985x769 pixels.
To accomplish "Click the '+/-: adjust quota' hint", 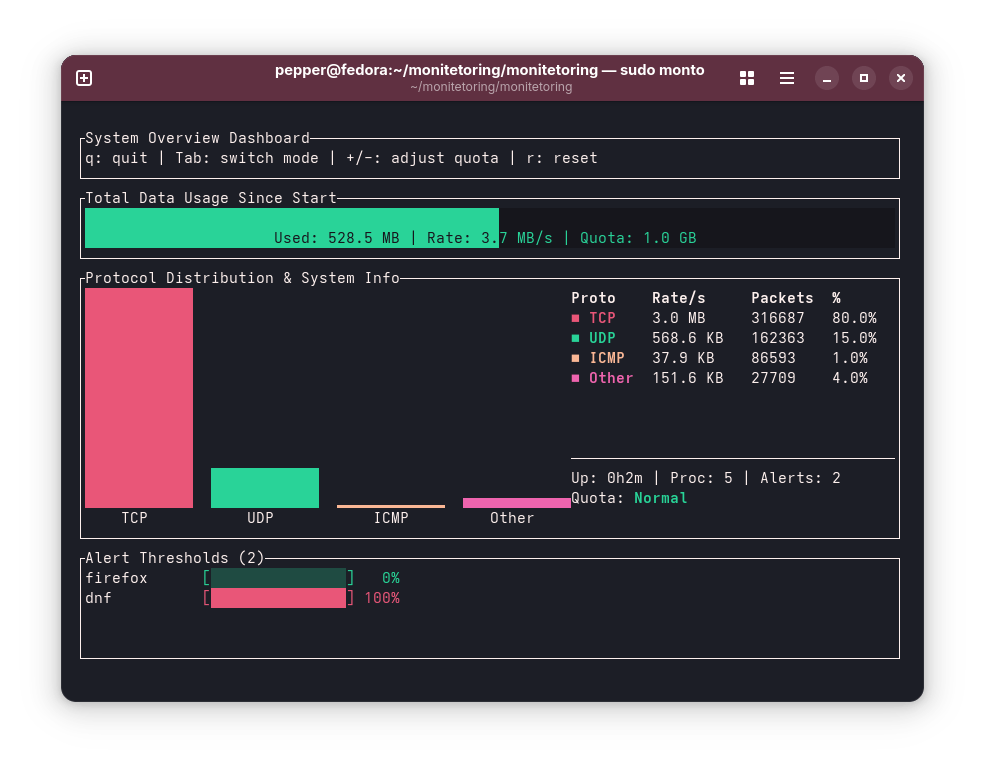I will pos(422,158).
